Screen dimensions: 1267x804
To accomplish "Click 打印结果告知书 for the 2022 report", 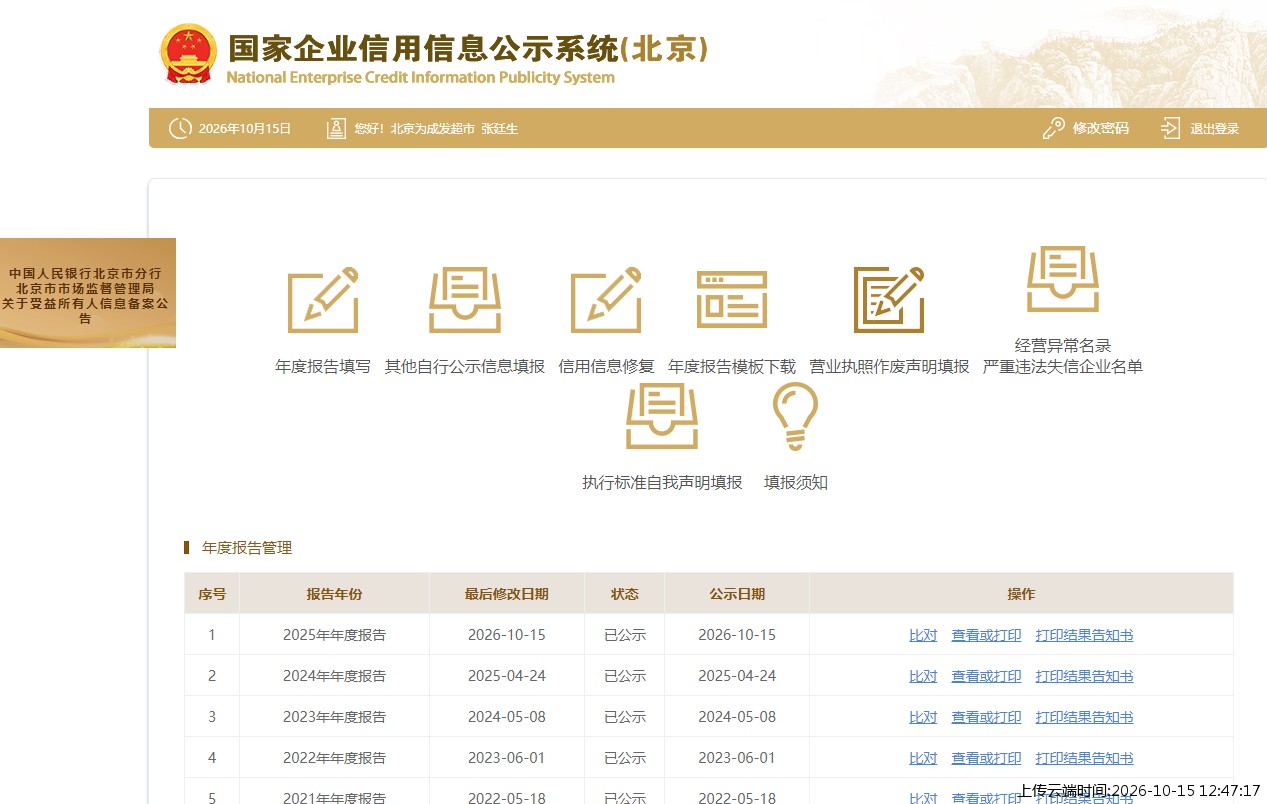I will point(1084,758).
